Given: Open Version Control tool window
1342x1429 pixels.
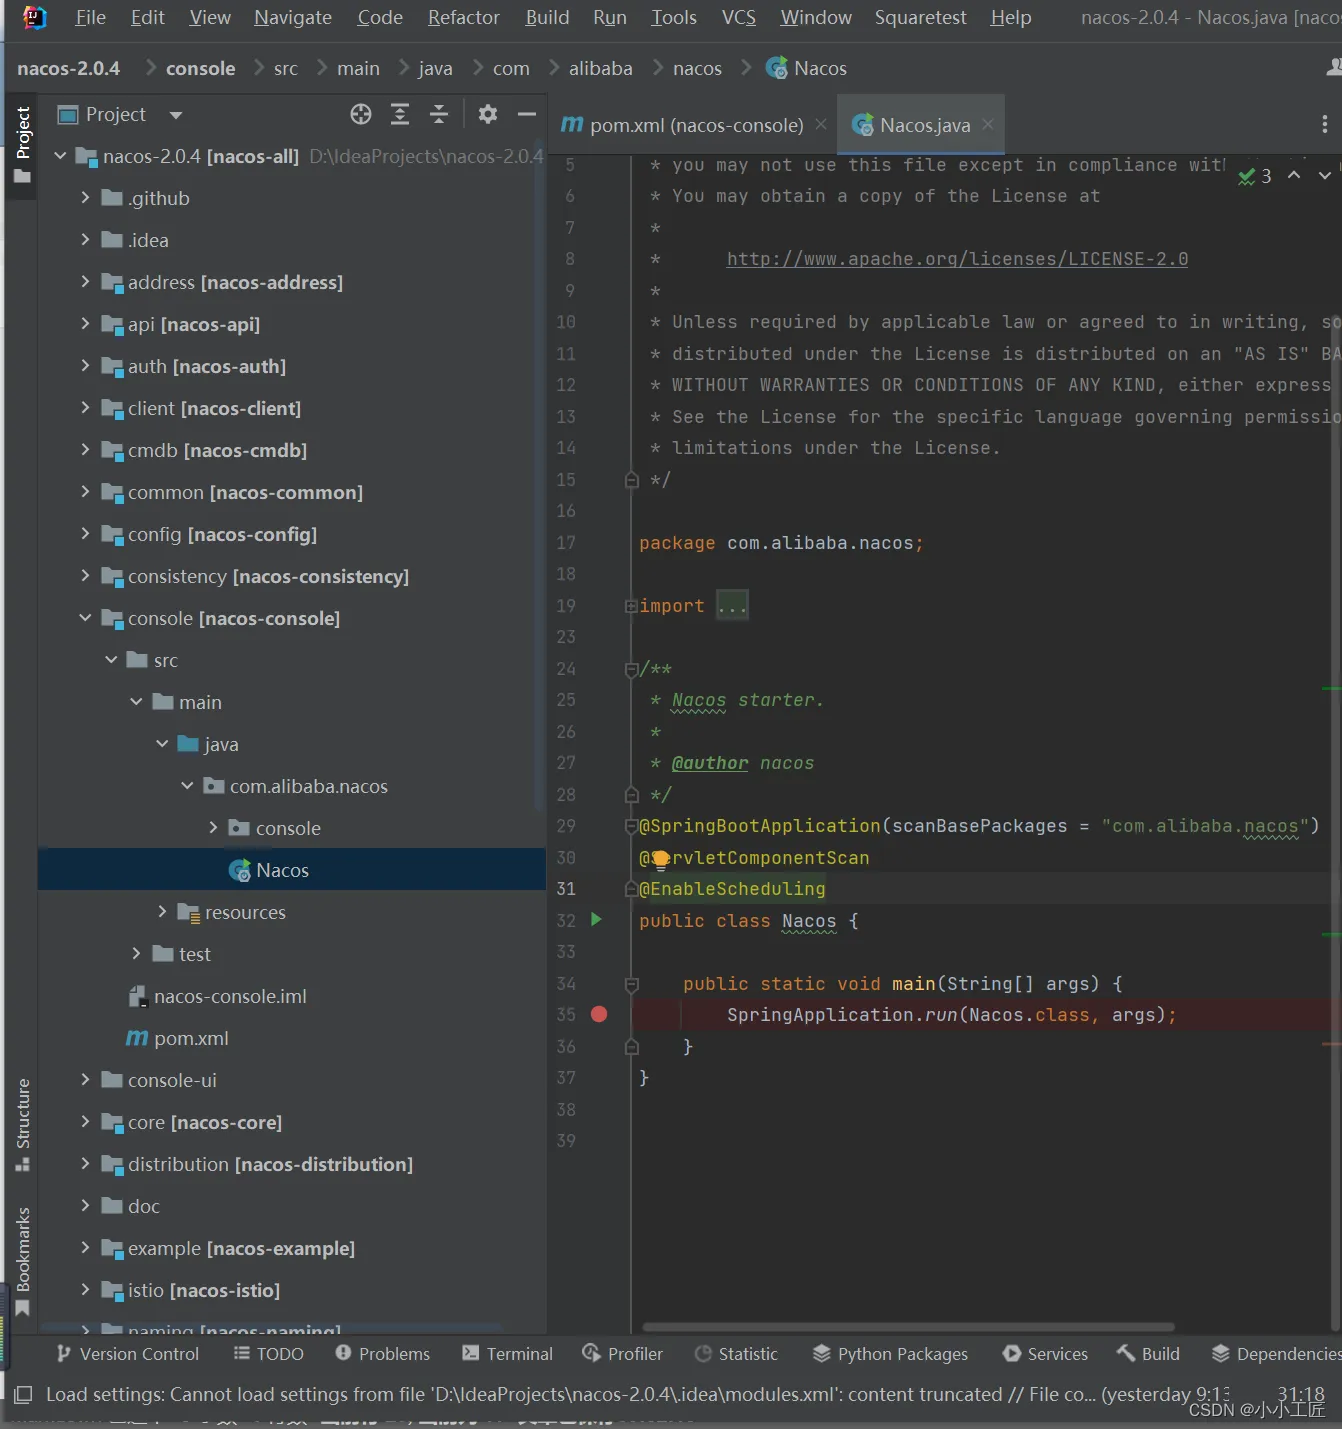Looking at the screenshot, I should pyautogui.click(x=128, y=1353).
